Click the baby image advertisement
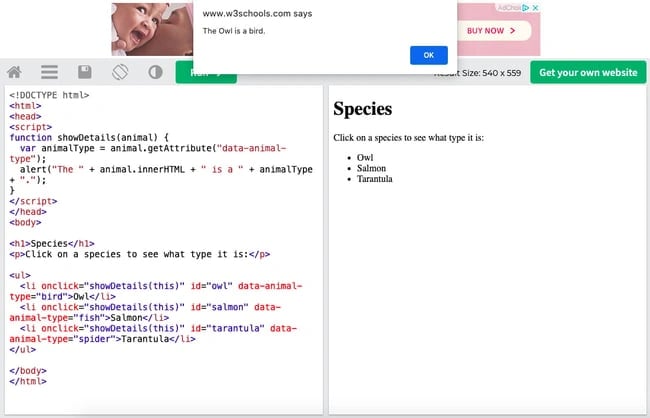This screenshot has height=418, width=650. tap(152, 29)
